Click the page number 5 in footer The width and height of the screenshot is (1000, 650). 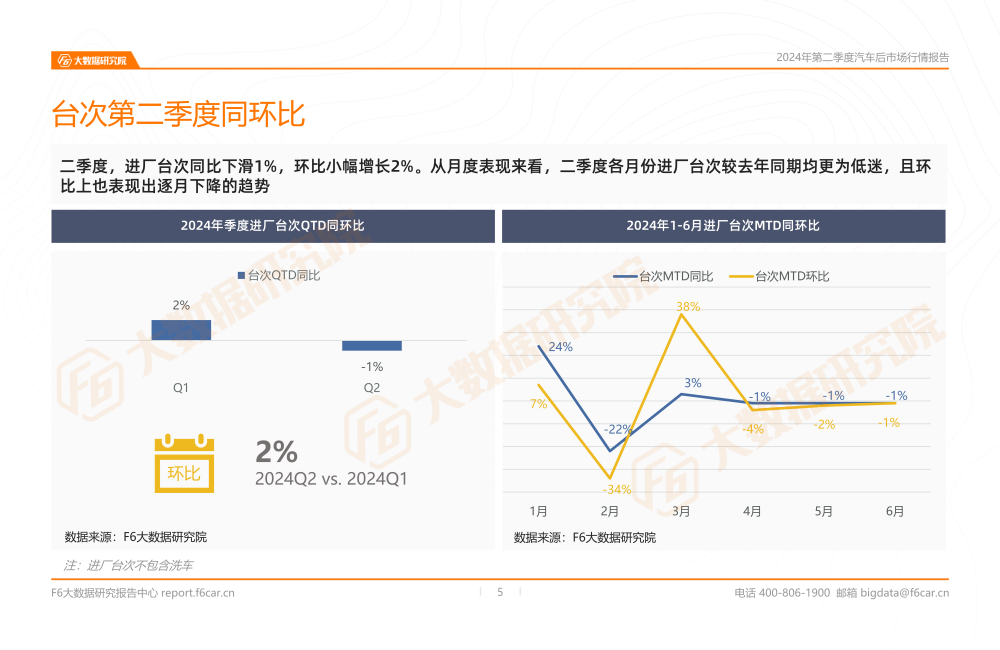(500, 592)
